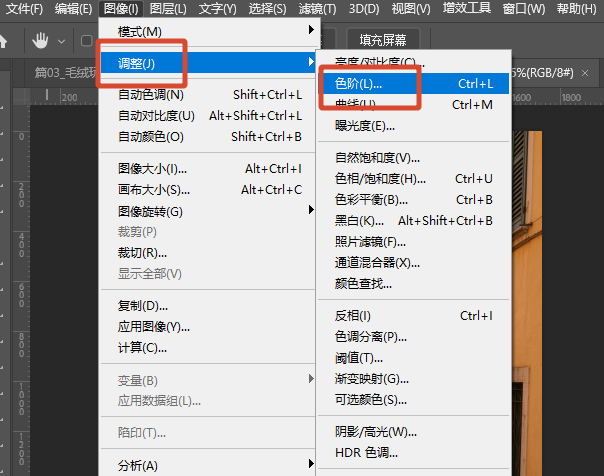The image size is (604, 476).
Task: Open the 帮助(H) menu
Action: point(576,8)
